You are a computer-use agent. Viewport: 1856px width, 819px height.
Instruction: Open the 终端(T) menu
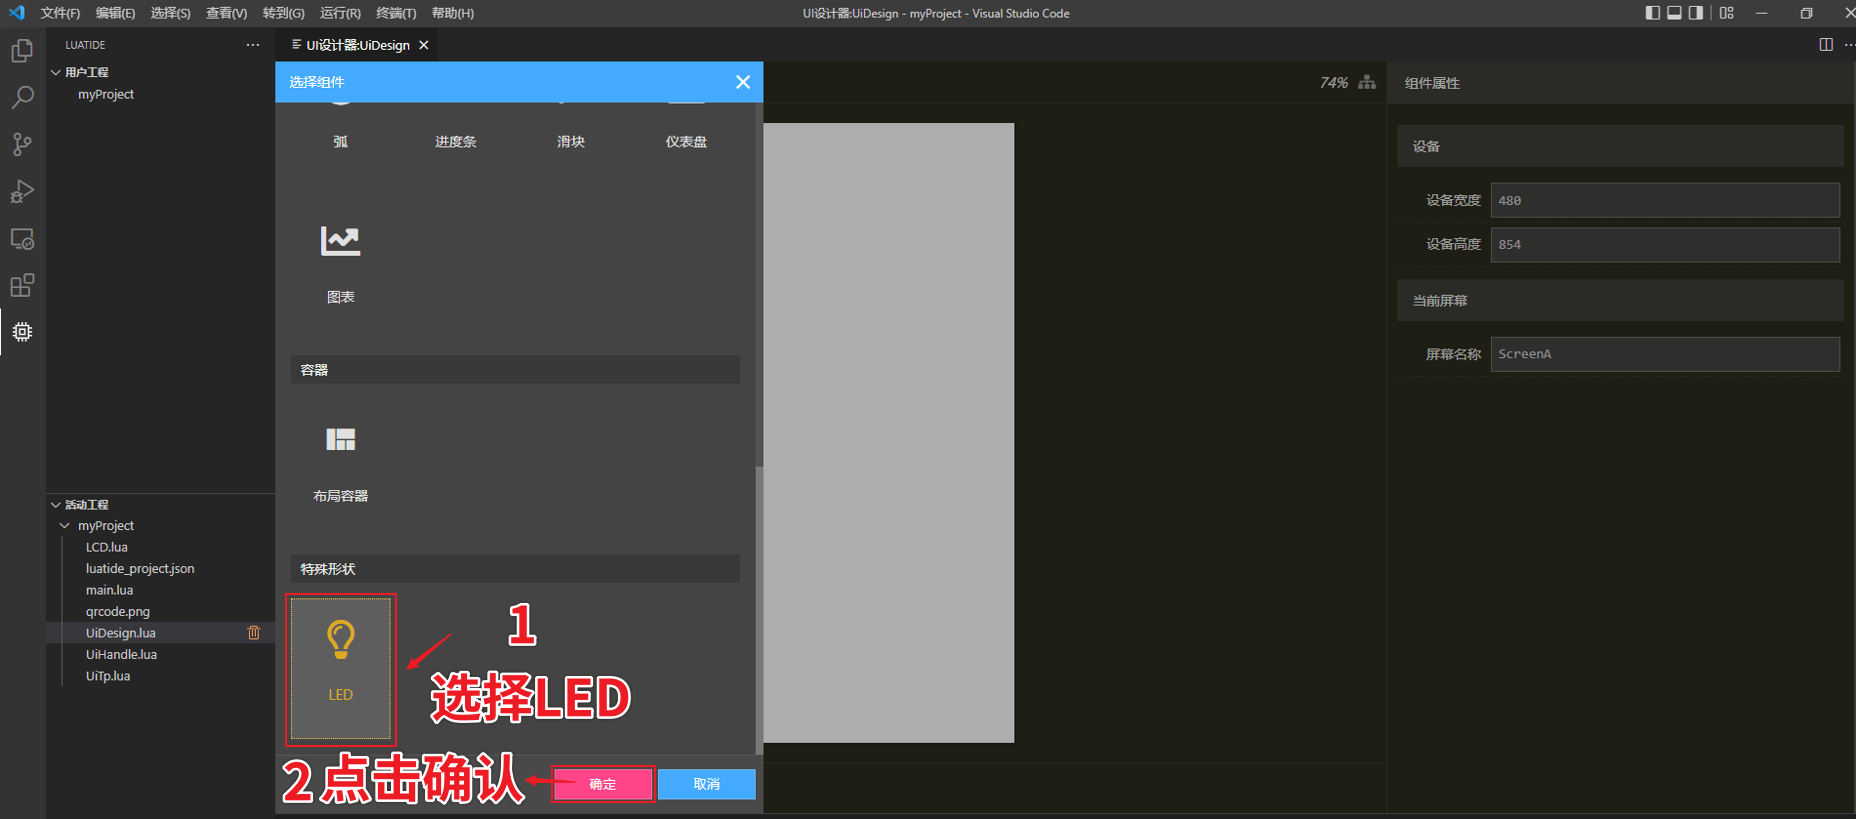(x=396, y=13)
